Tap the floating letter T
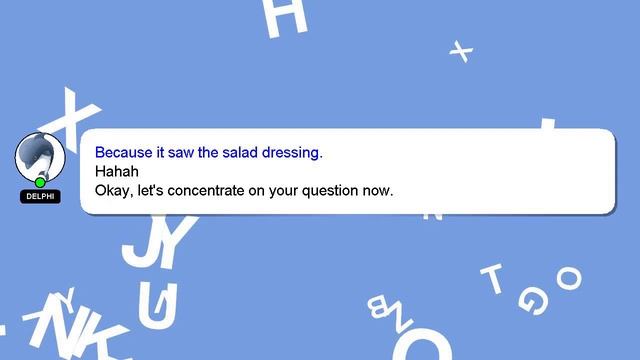This screenshot has height=360, width=640. coord(493,278)
